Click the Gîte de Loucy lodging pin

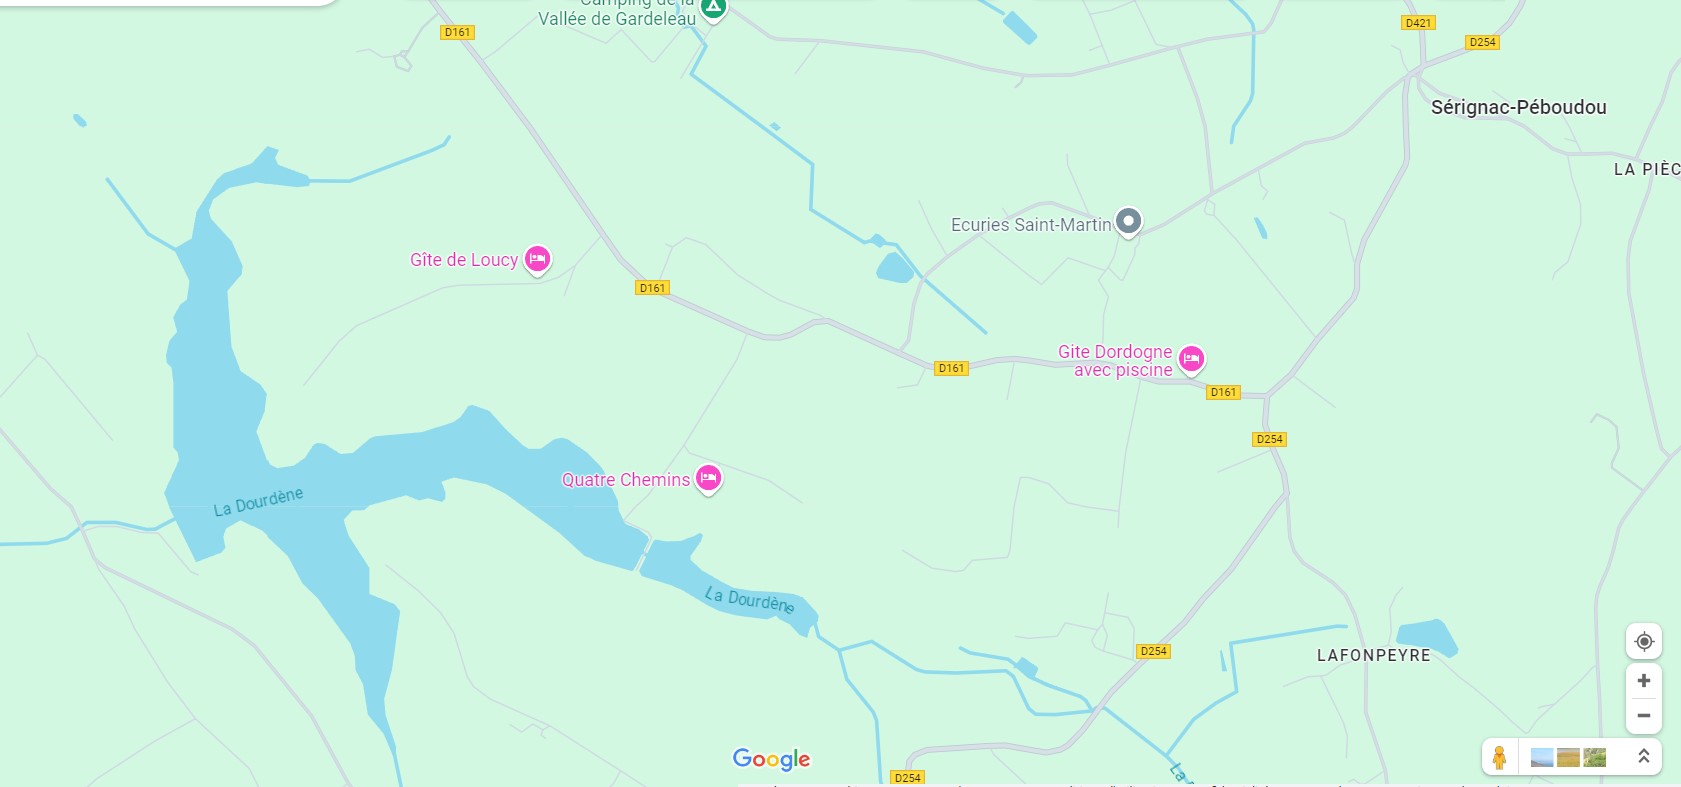(x=538, y=259)
